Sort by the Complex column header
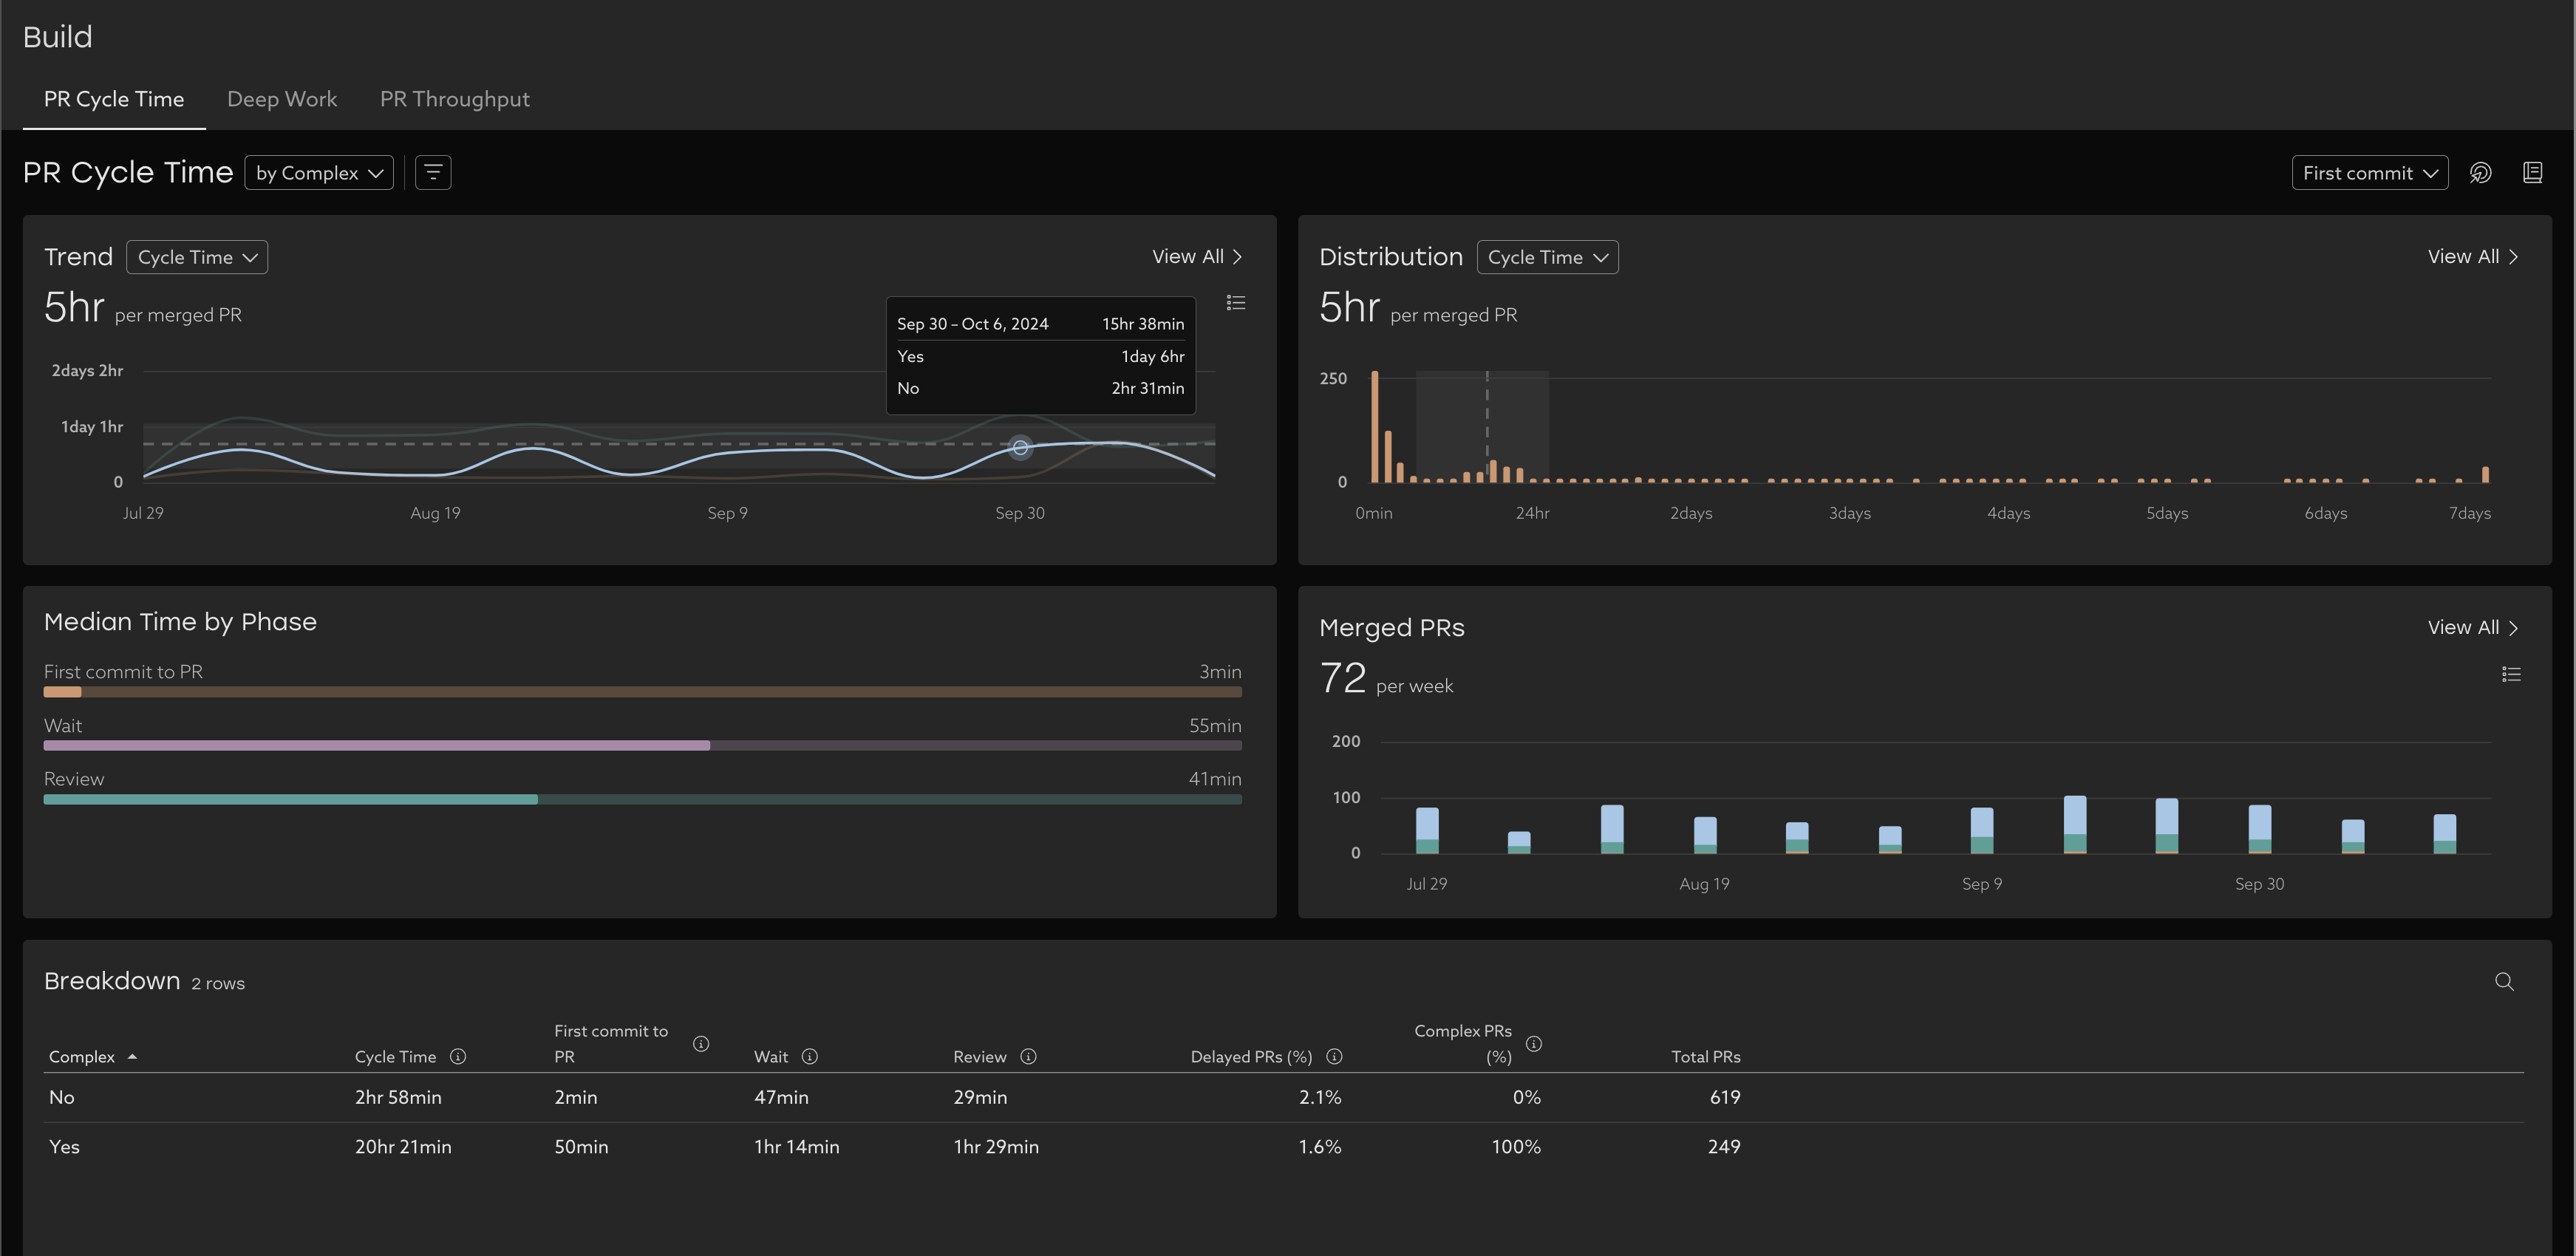The width and height of the screenshot is (2576, 1256). click(82, 1057)
